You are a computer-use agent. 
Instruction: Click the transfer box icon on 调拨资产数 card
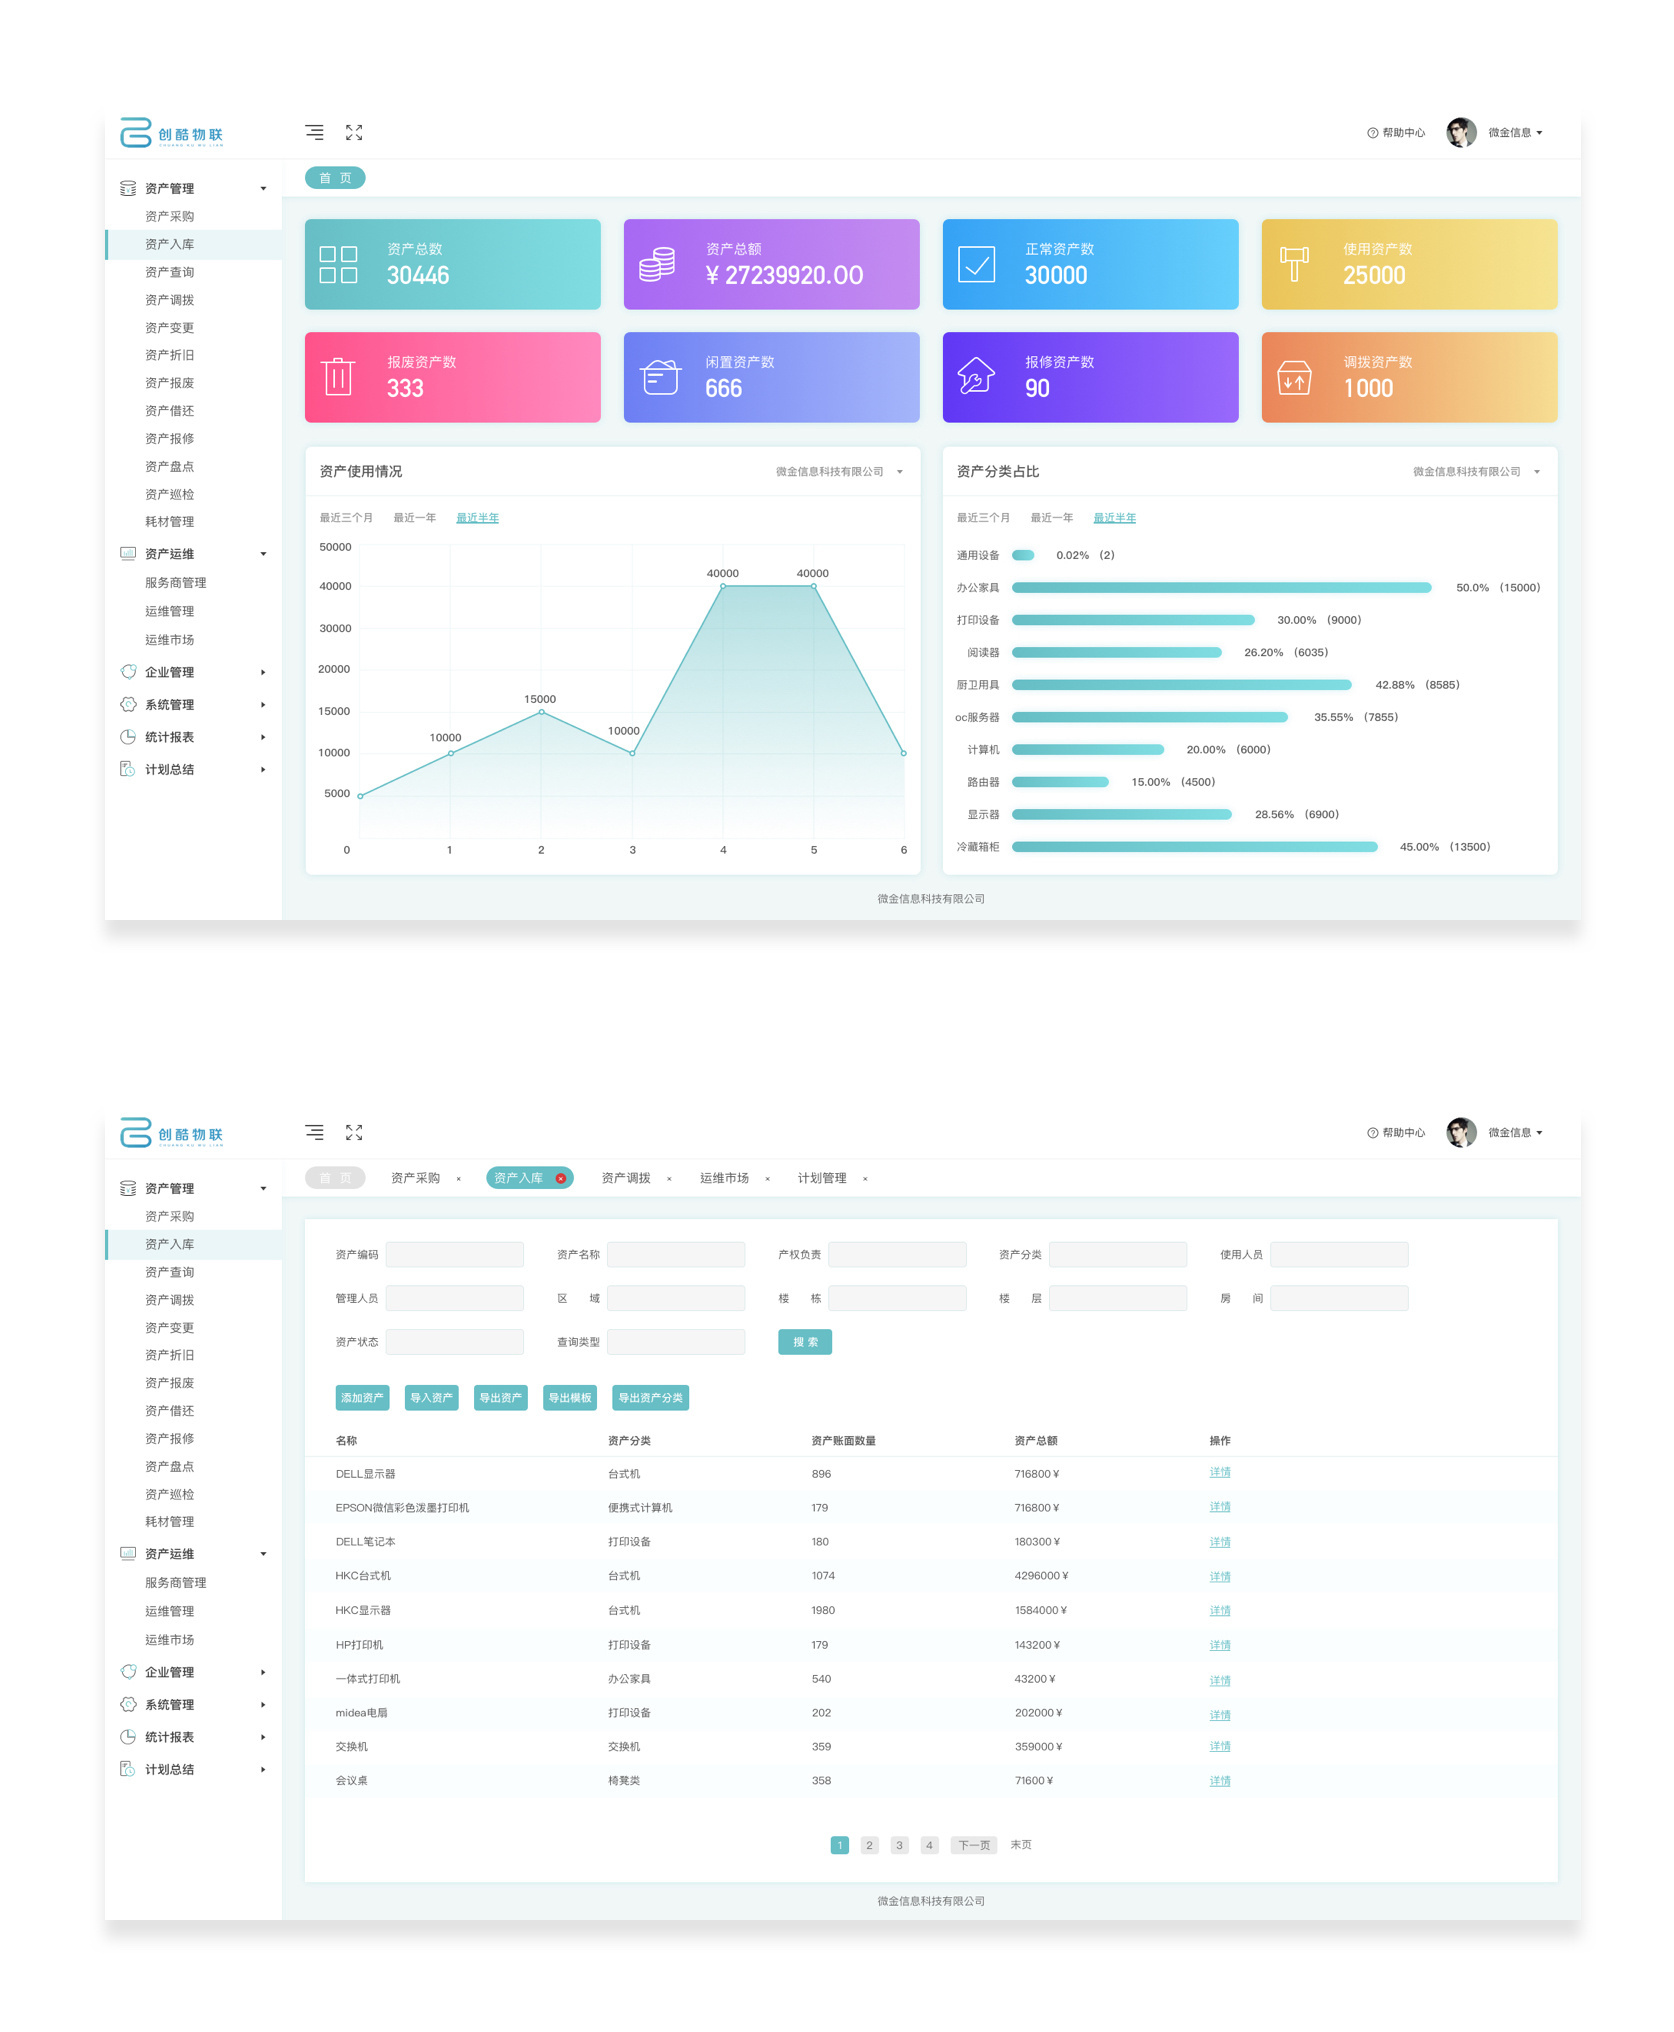[x=1294, y=378]
